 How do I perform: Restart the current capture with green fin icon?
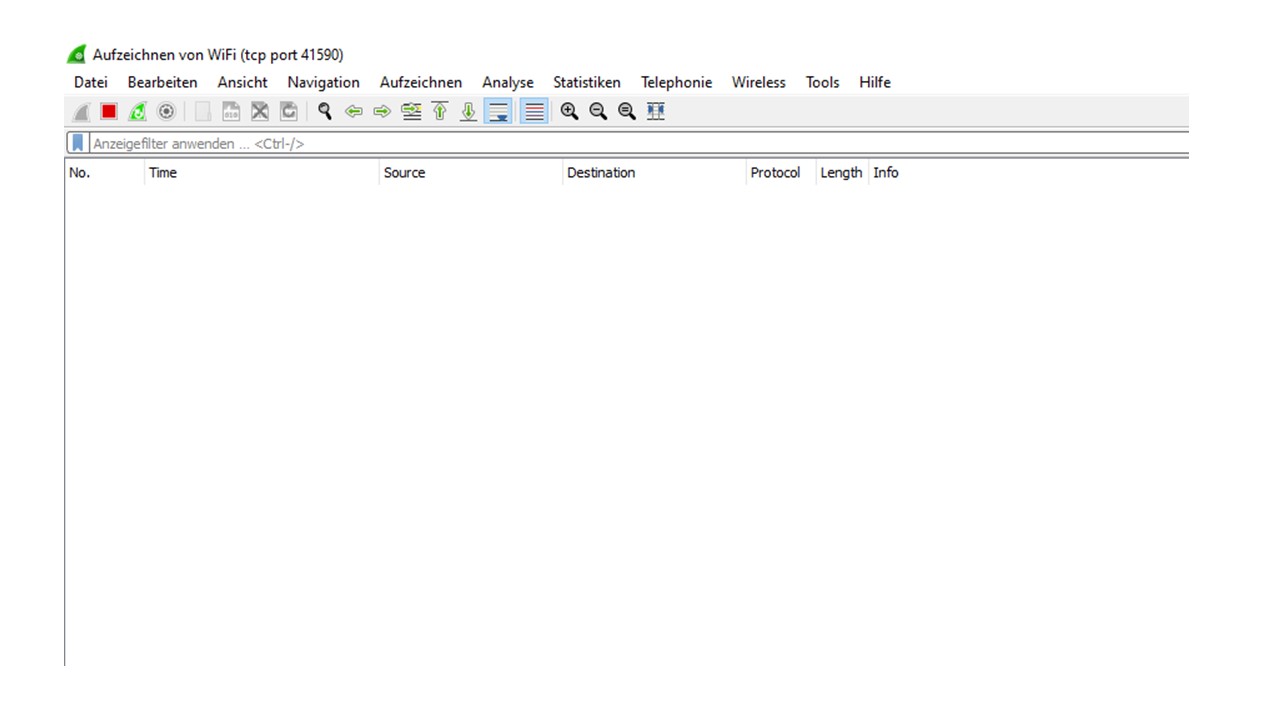click(x=138, y=112)
